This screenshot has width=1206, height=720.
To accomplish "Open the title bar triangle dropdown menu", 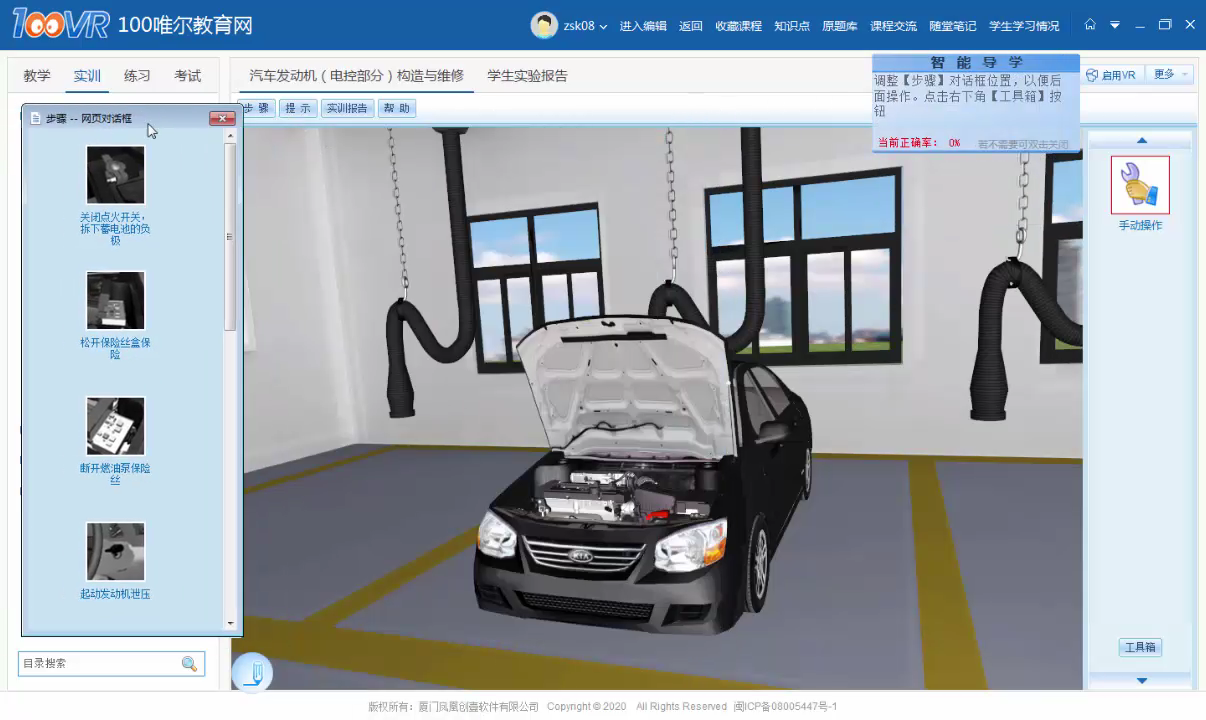I will [x=1115, y=25].
